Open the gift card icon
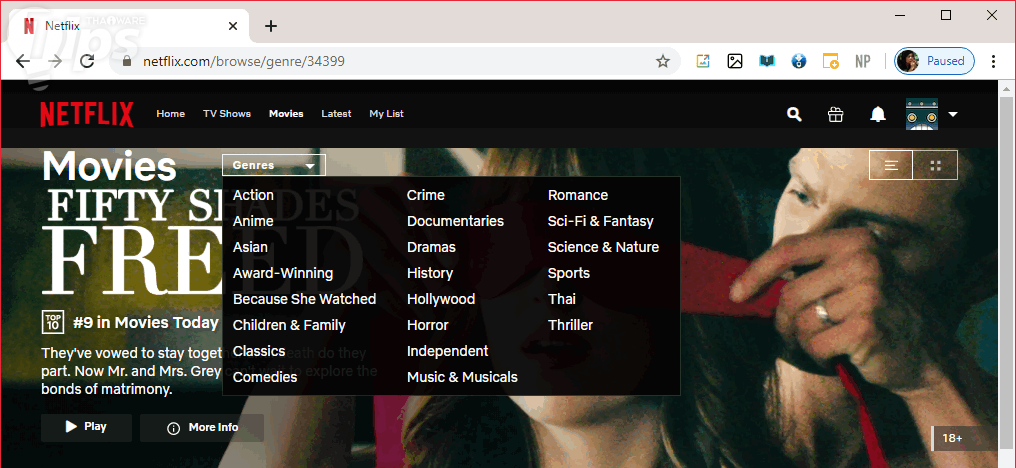 click(835, 114)
